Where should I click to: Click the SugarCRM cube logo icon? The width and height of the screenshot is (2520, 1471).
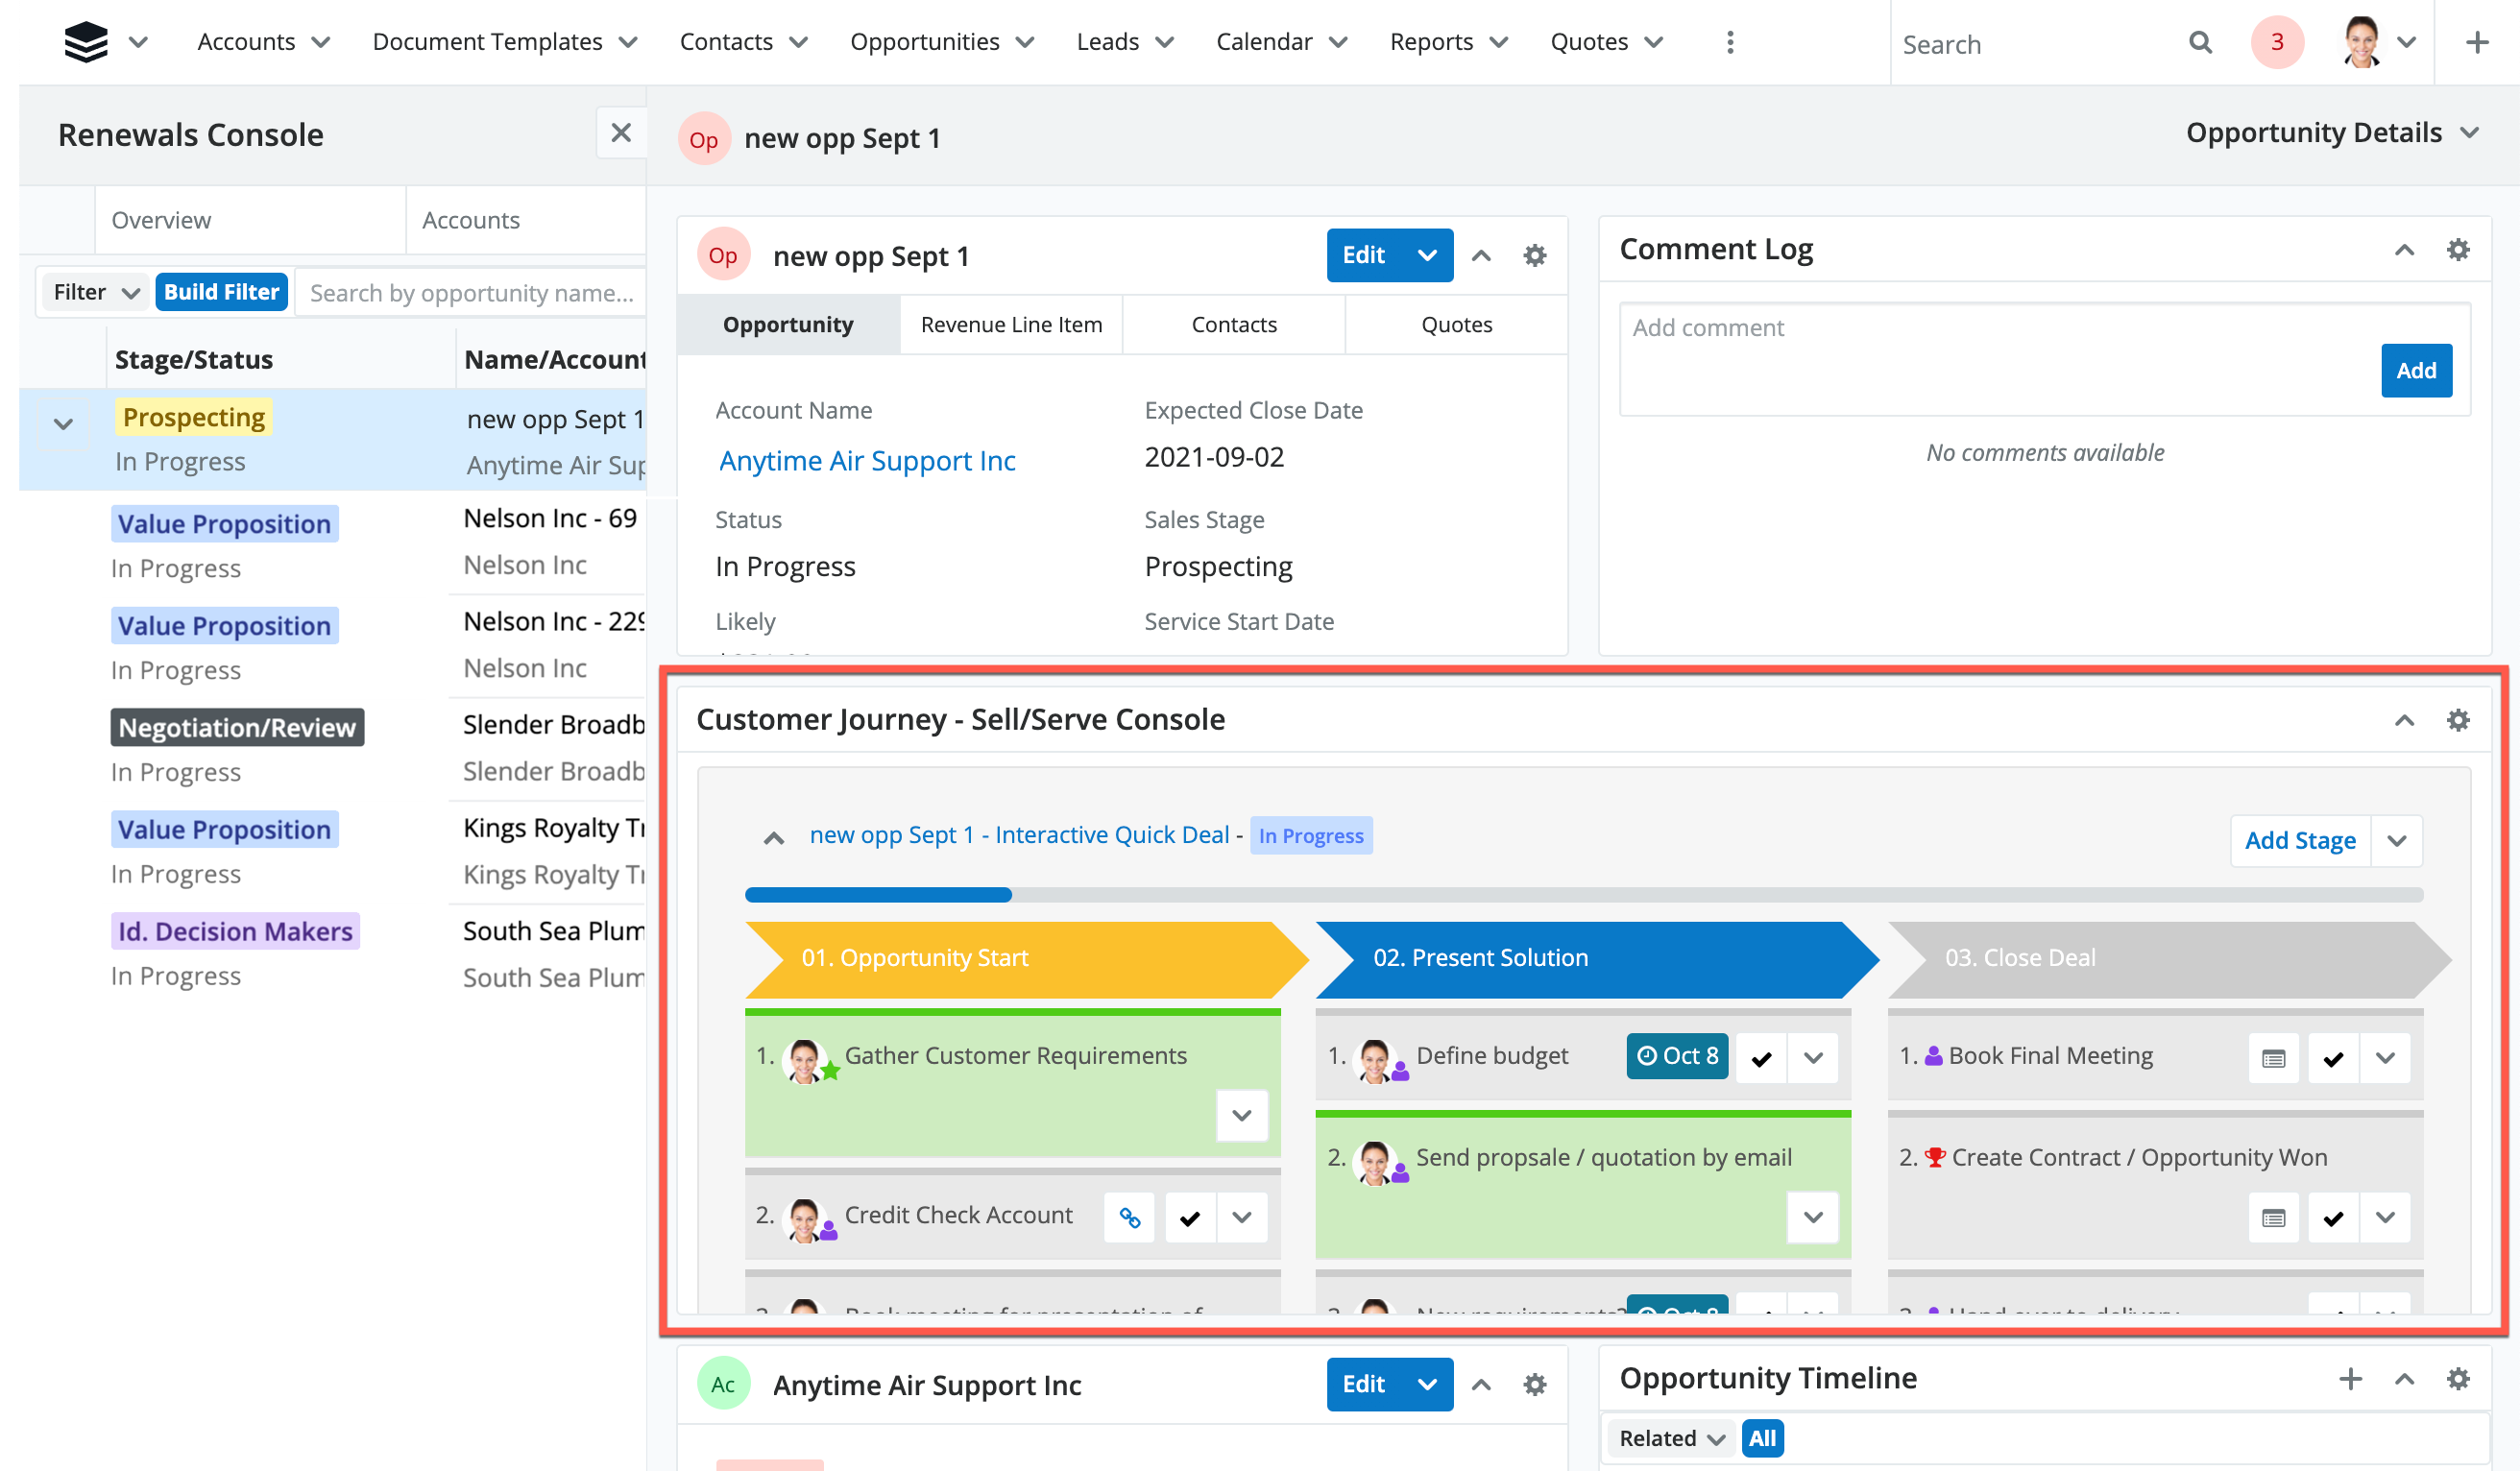[x=86, y=42]
